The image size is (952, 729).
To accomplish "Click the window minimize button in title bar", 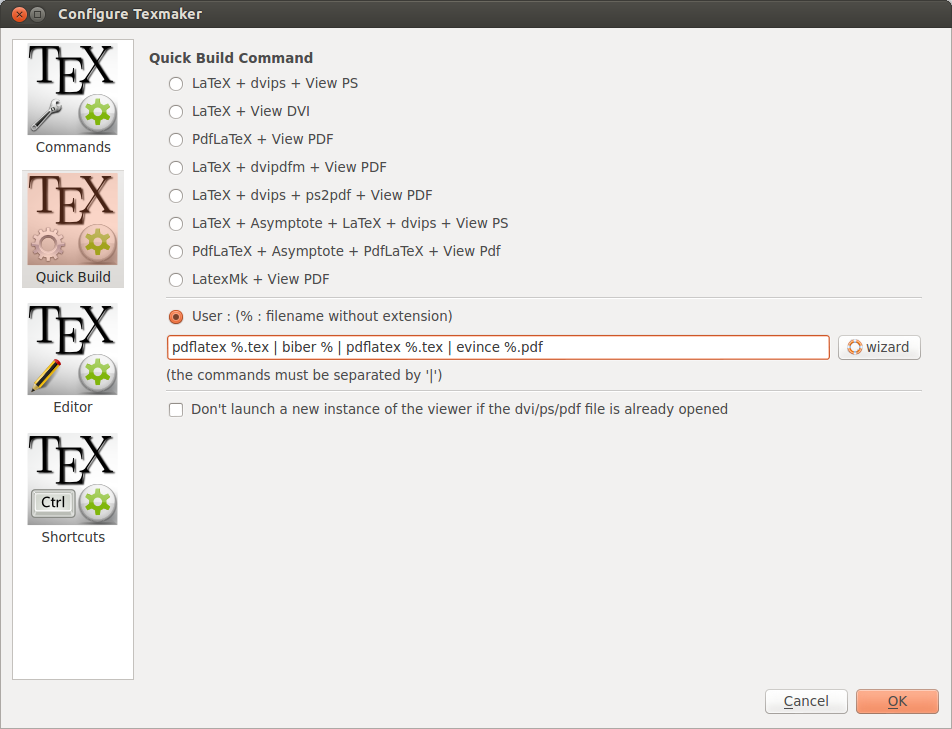I will 37,14.
